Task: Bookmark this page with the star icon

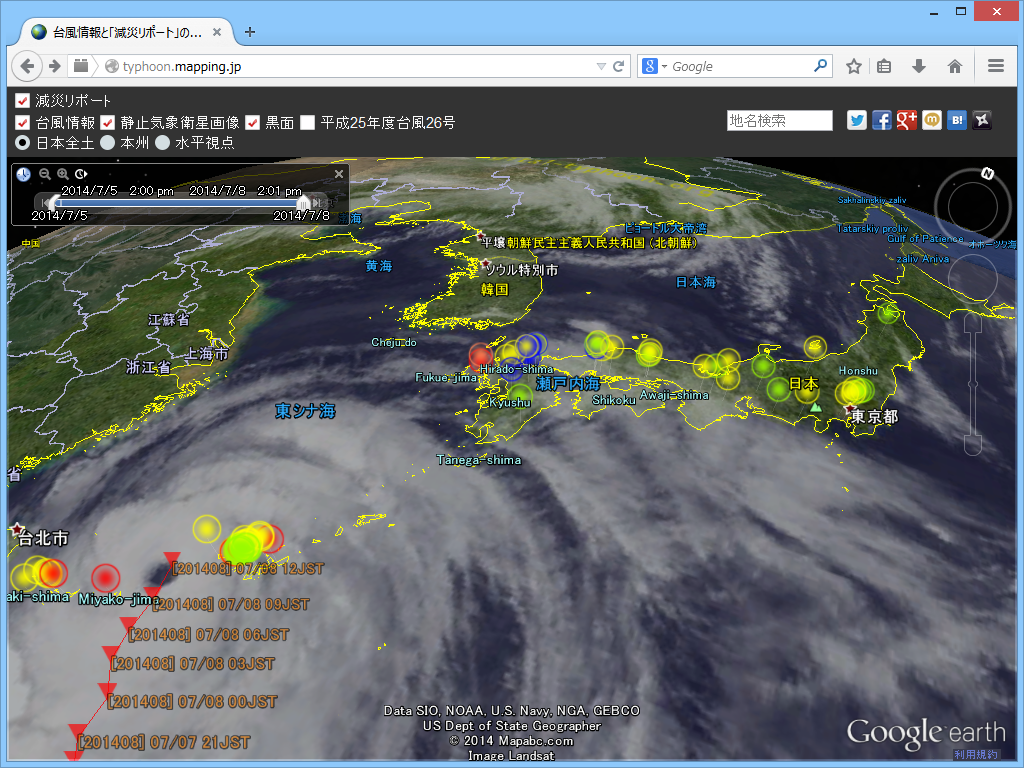Action: tap(854, 66)
